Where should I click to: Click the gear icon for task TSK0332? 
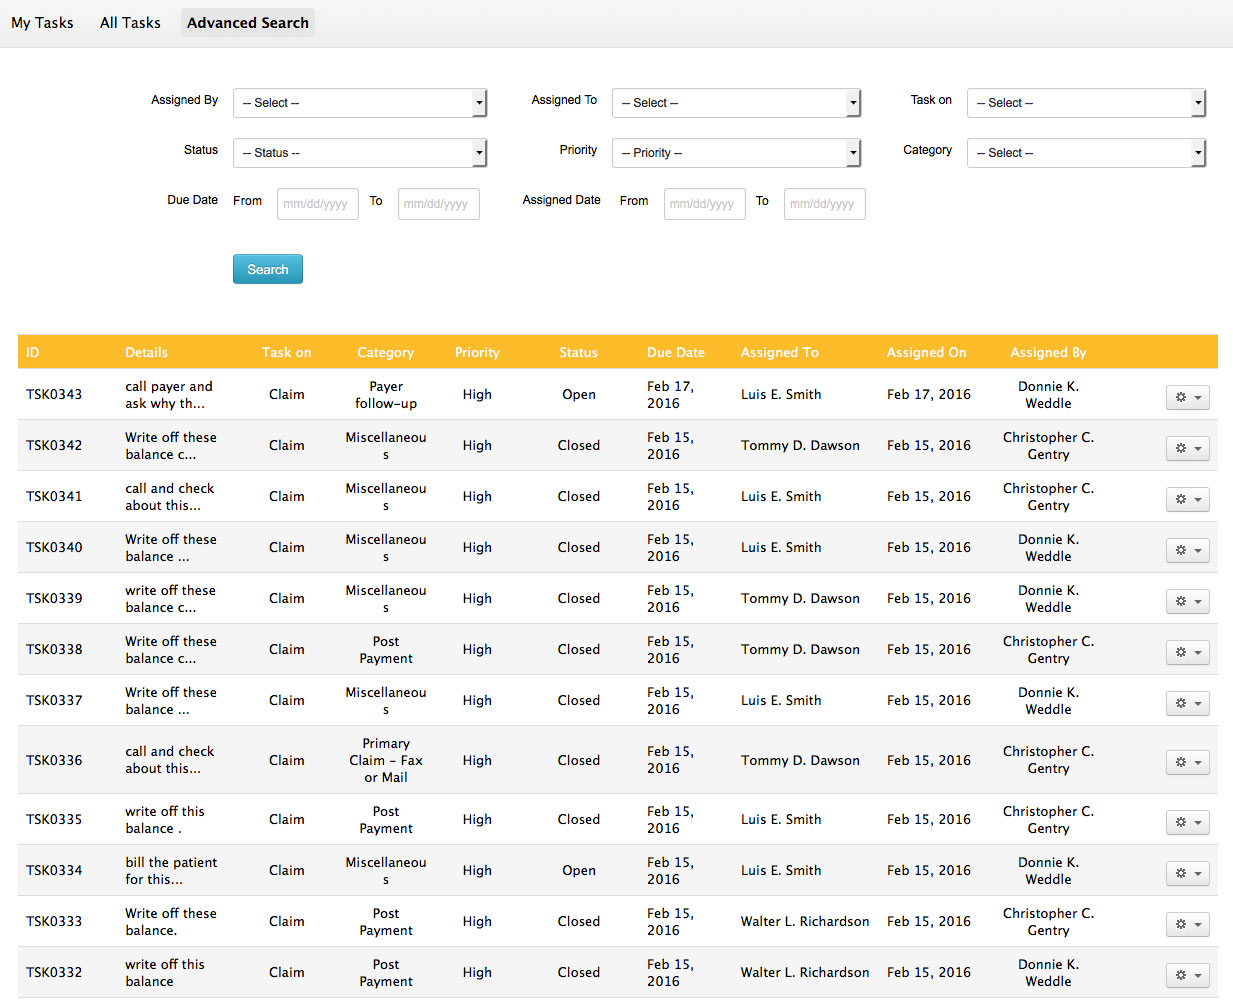point(1186,975)
